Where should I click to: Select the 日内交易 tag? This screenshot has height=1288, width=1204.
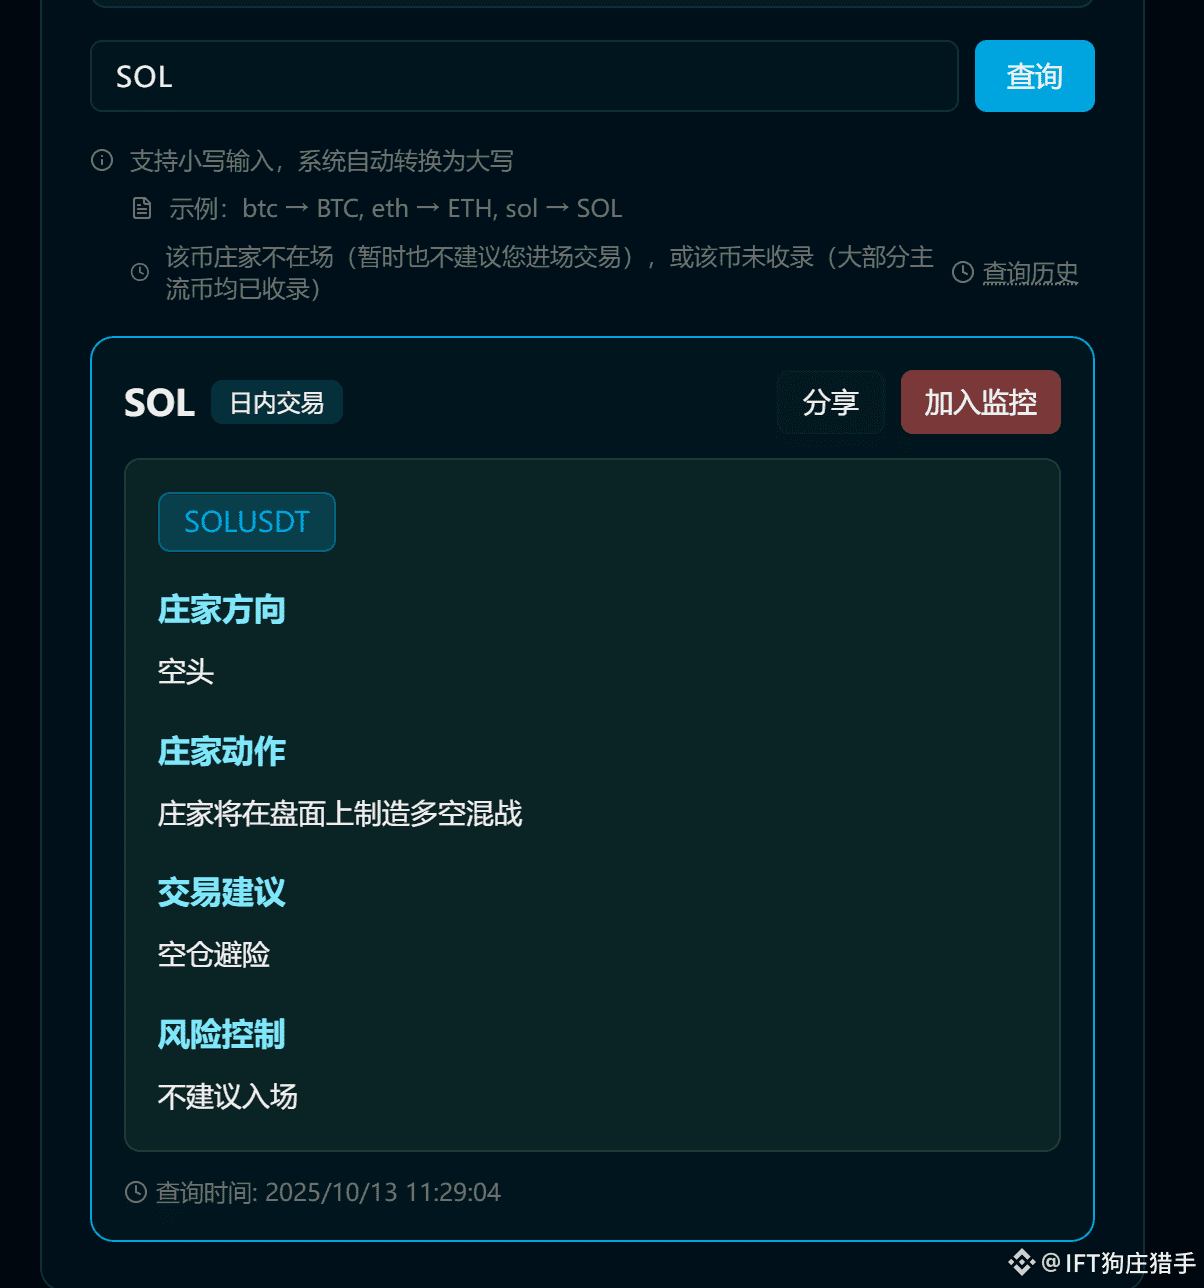(x=277, y=402)
